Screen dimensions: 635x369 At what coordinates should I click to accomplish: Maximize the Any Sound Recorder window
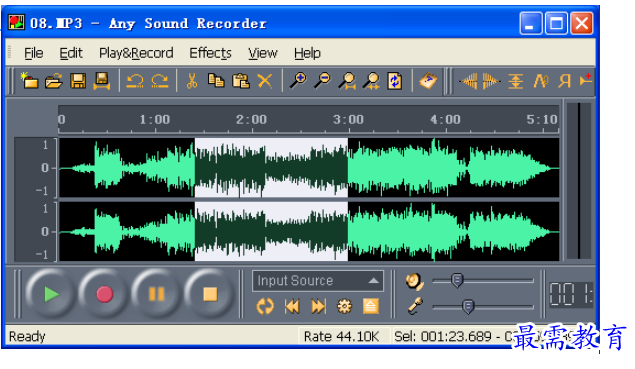(x=556, y=23)
